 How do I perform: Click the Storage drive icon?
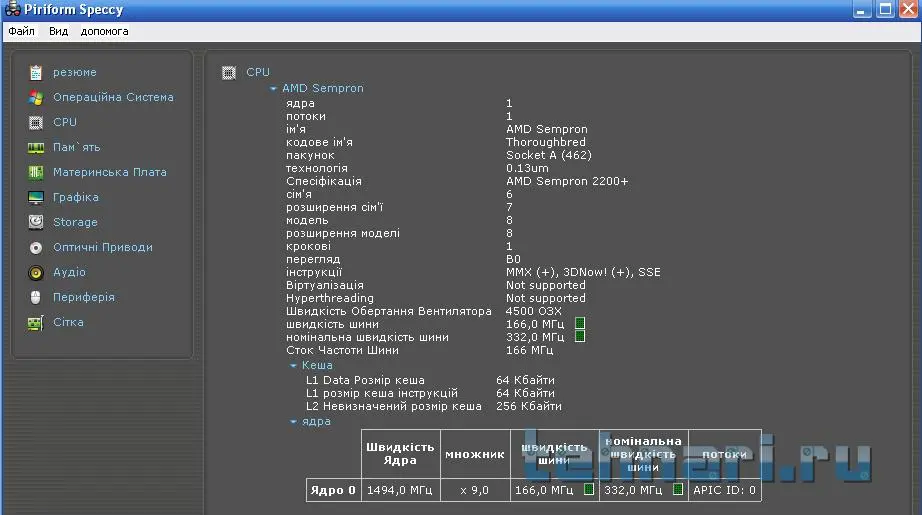click(36, 222)
